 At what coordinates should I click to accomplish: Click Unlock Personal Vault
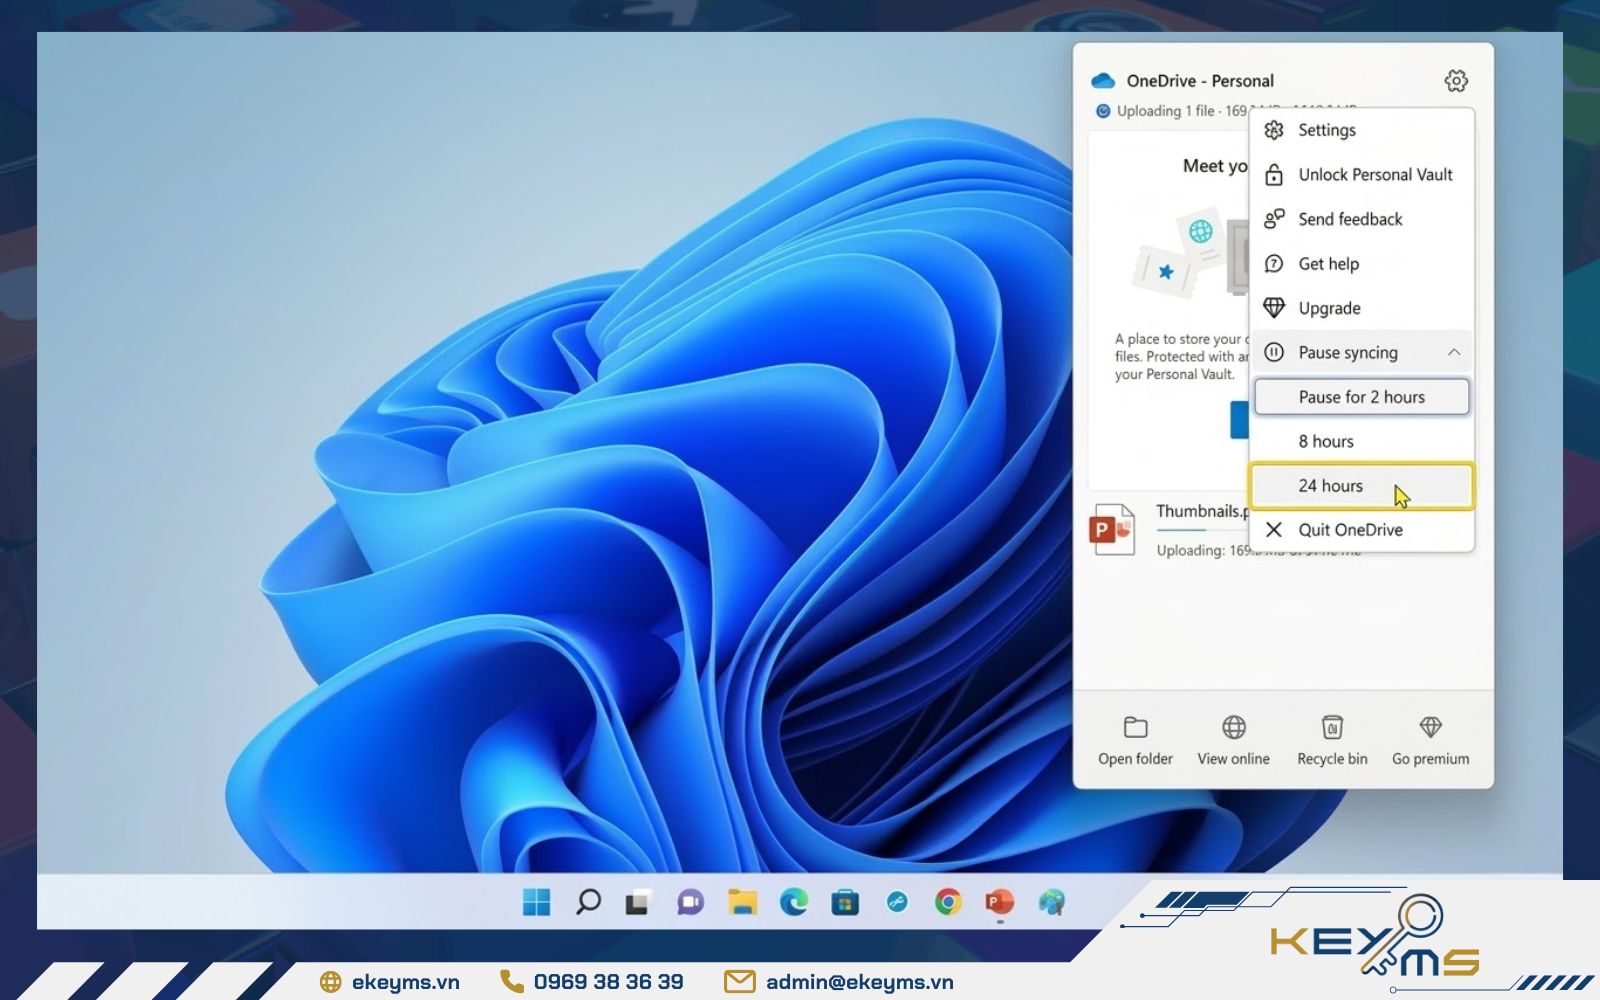point(1375,175)
